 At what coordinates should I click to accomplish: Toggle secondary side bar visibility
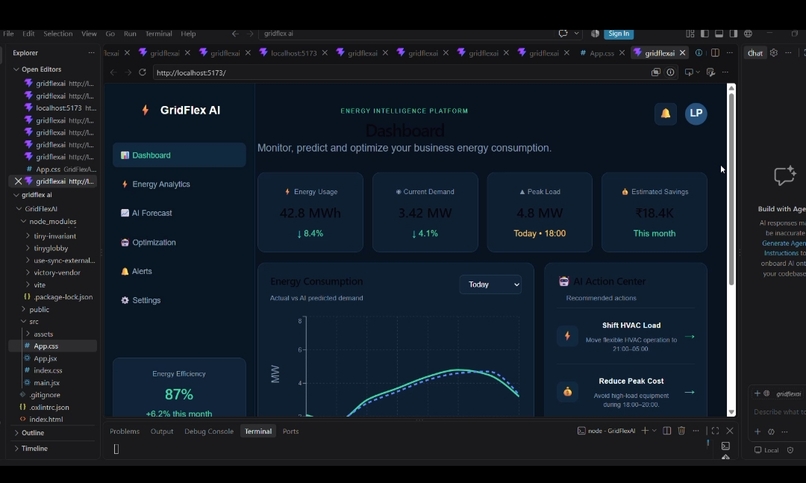tap(734, 33)
